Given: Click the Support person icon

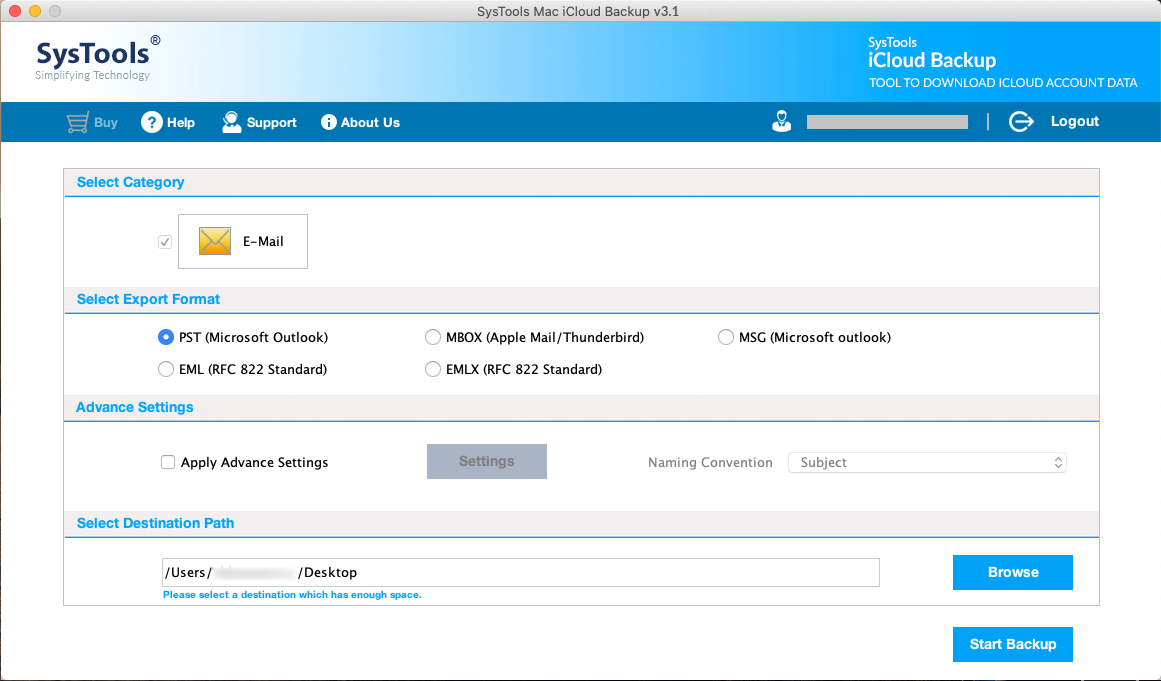Looking at the screenshot, I should 232,123.
